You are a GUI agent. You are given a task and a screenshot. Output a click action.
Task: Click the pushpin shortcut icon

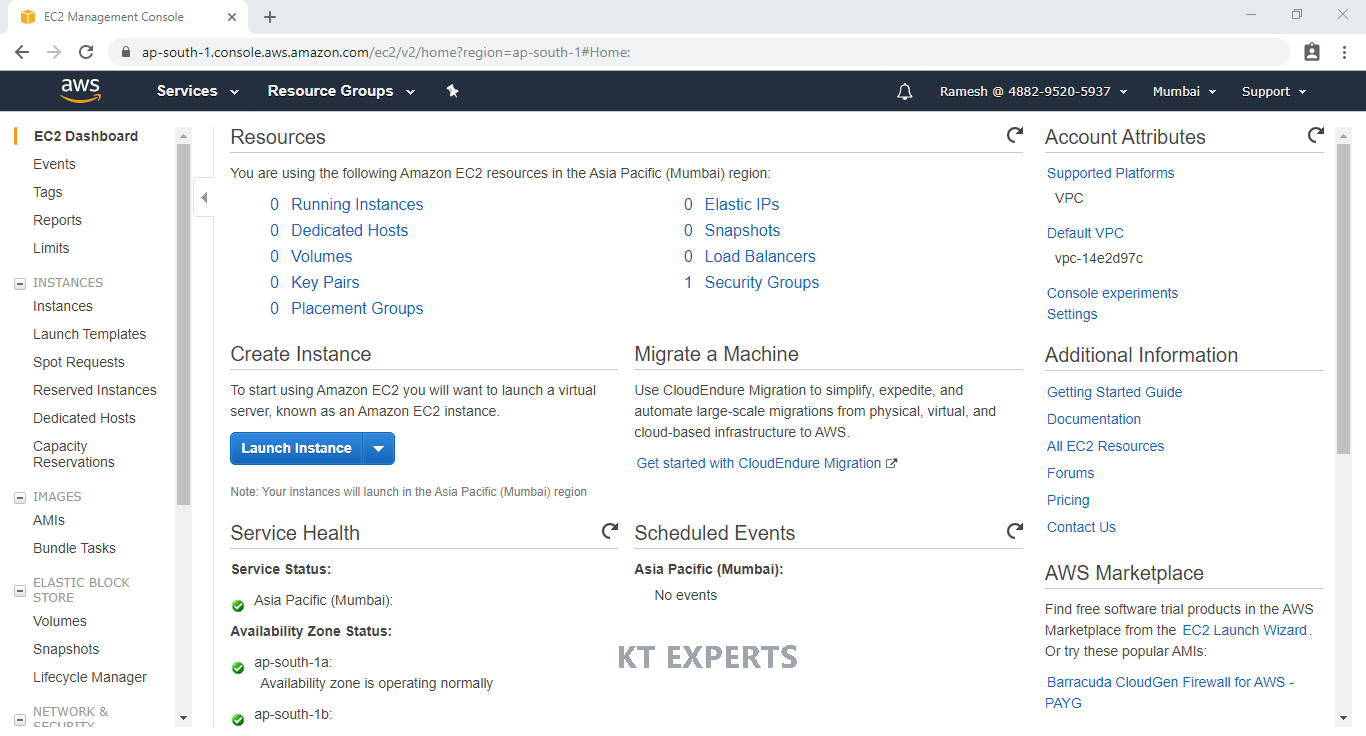[452, 91]
